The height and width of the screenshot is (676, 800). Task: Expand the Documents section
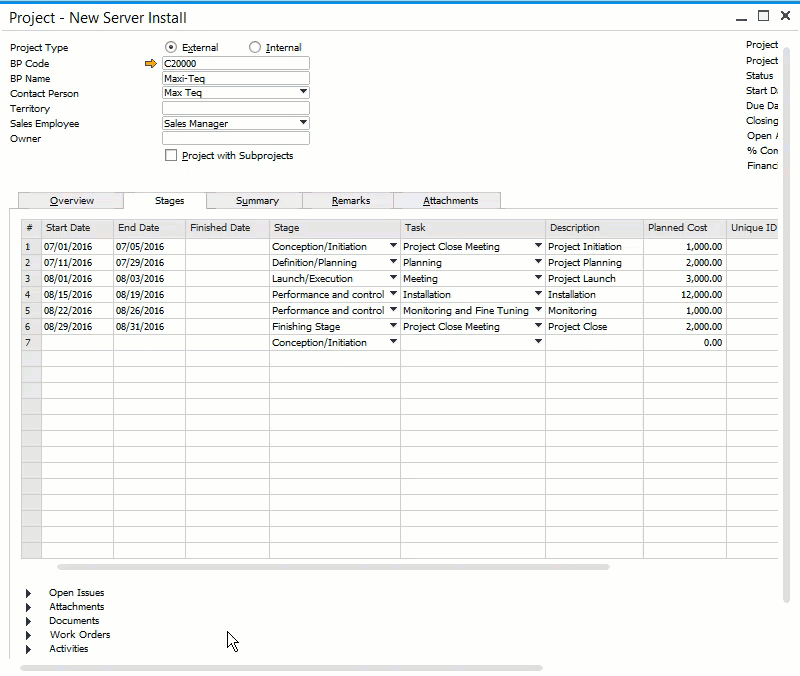coord(27,620)
